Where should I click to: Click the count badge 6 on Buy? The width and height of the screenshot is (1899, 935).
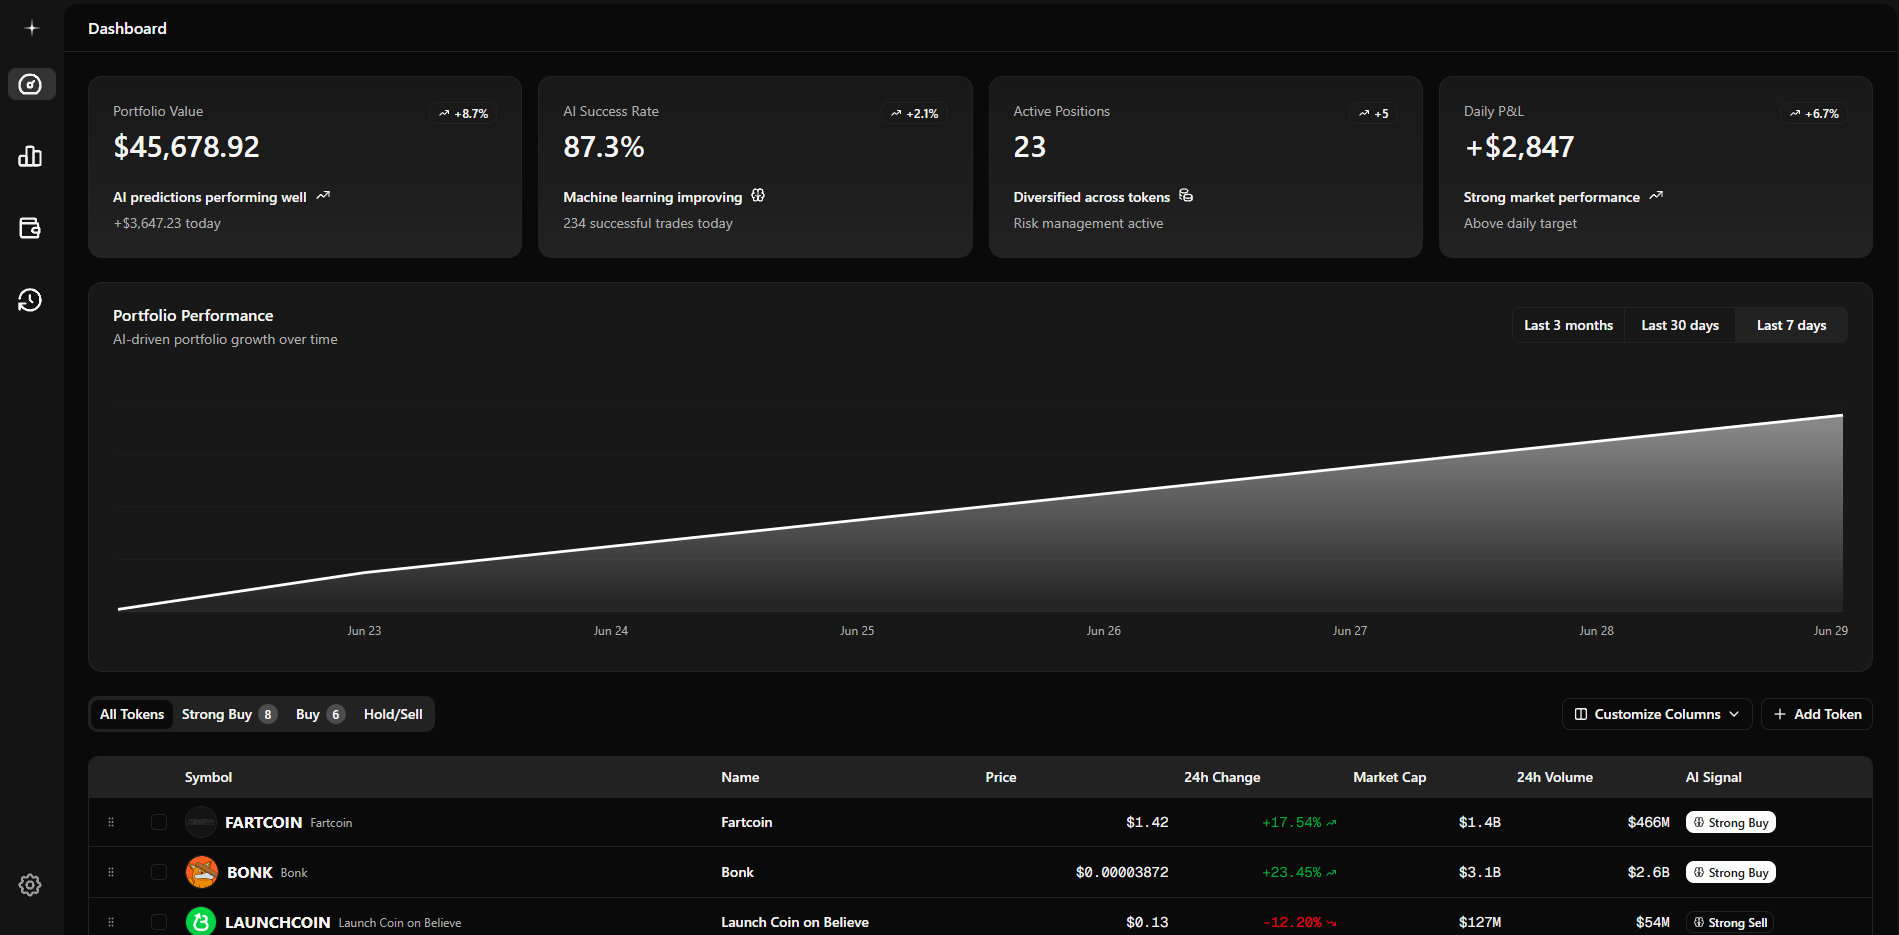click(x=336, y=714)
